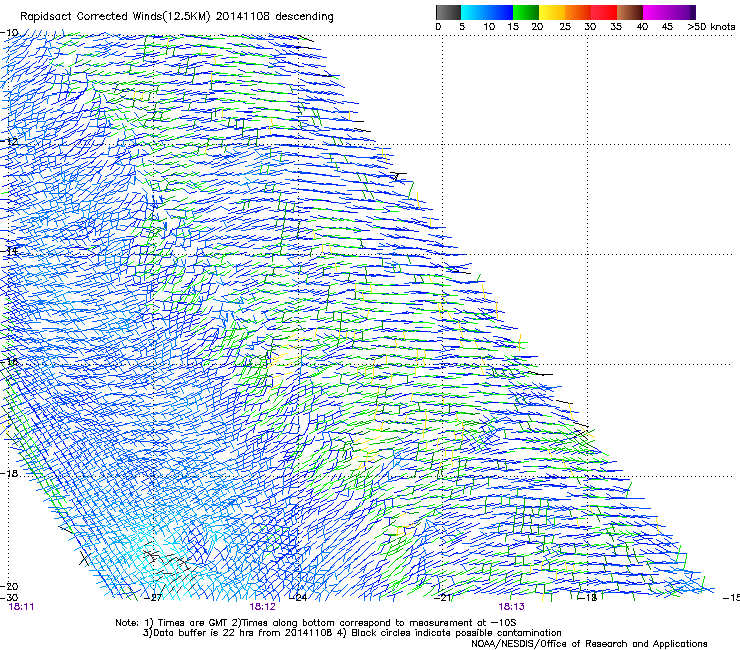
Task: Click the '-12' latitude axis label
Action: 9,142
